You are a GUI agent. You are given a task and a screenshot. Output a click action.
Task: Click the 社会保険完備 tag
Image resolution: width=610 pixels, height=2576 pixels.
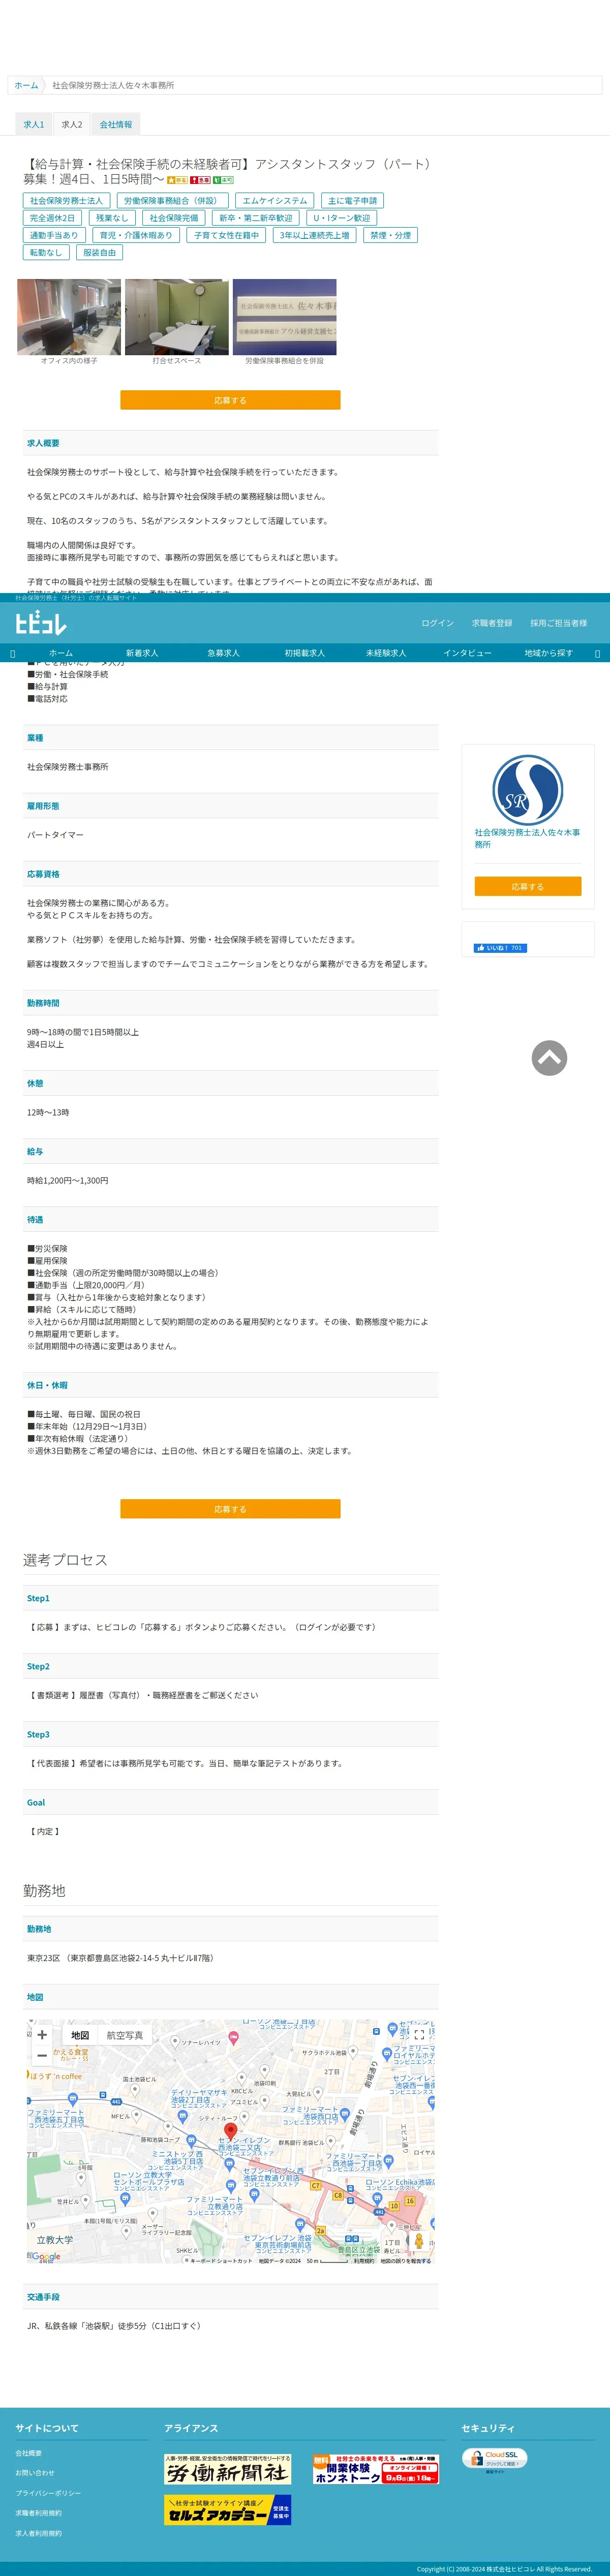coord(174,218)
